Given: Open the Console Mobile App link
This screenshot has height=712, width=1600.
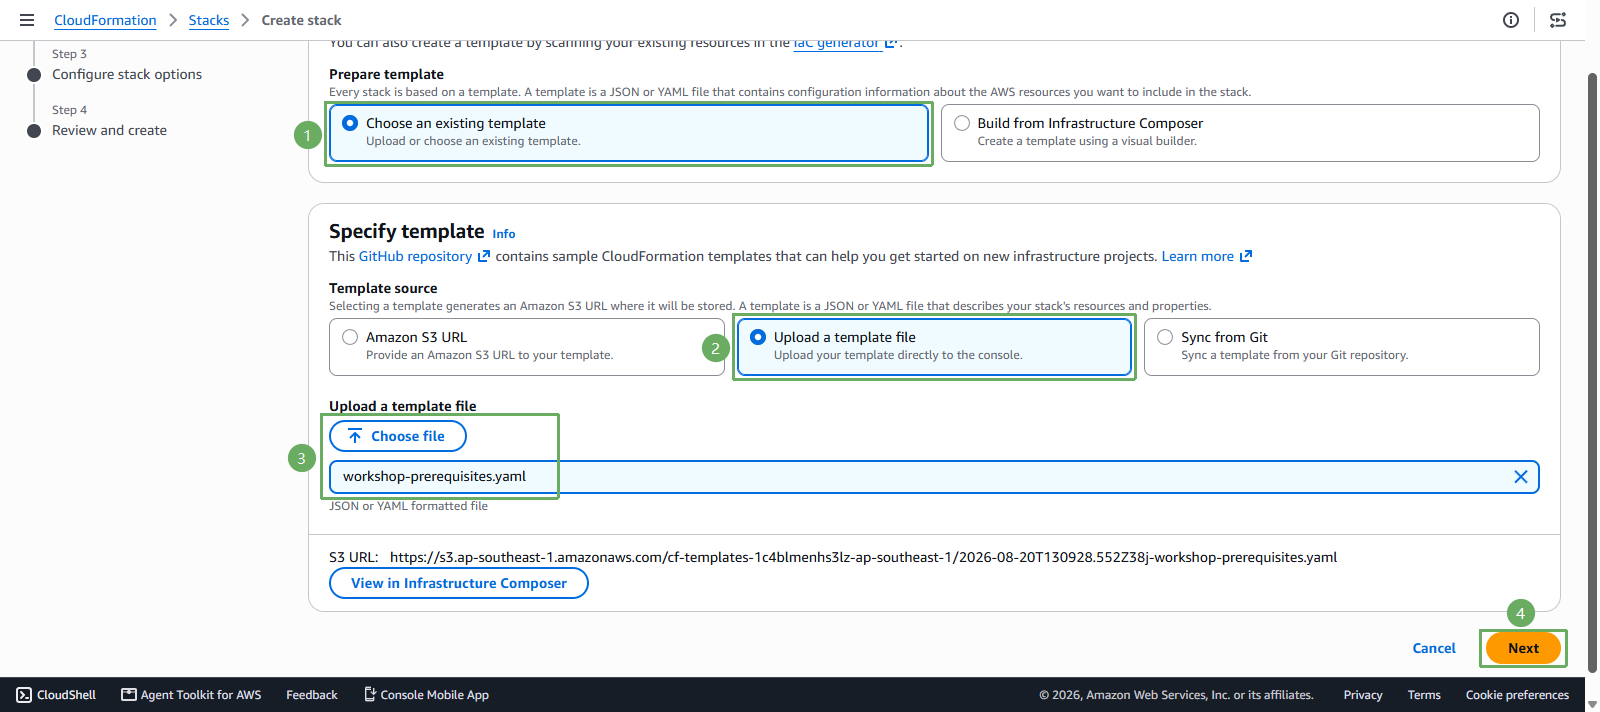Looking at the screenshot, I should (426, 695).
